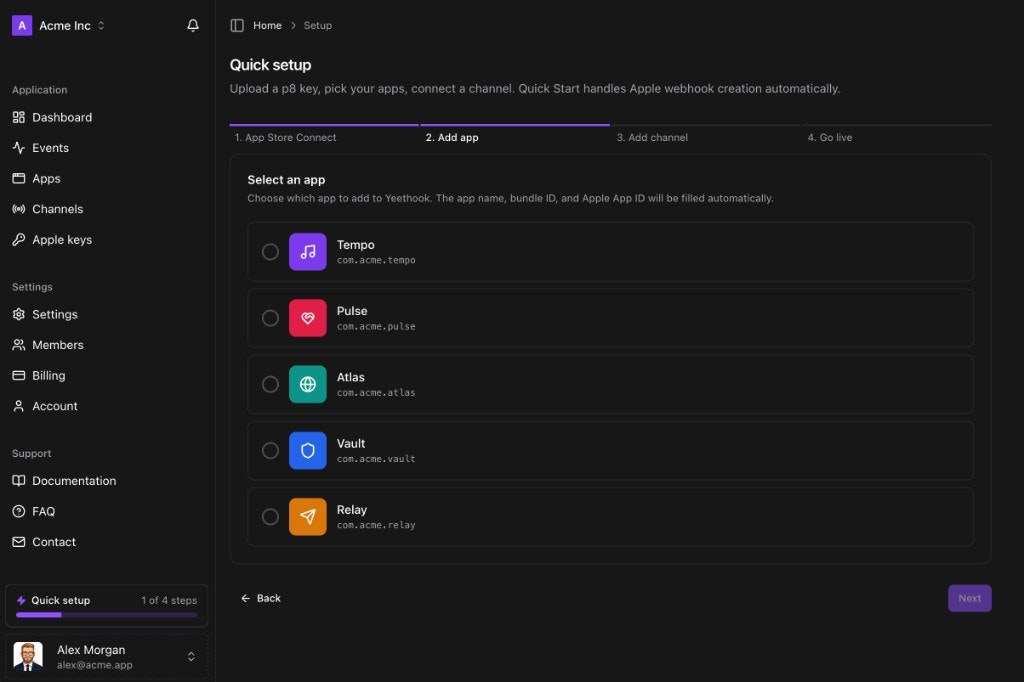Viewport: 1024px width, 682px height.
Task: Select the Vault app radio button
Action: click(270, 450)
